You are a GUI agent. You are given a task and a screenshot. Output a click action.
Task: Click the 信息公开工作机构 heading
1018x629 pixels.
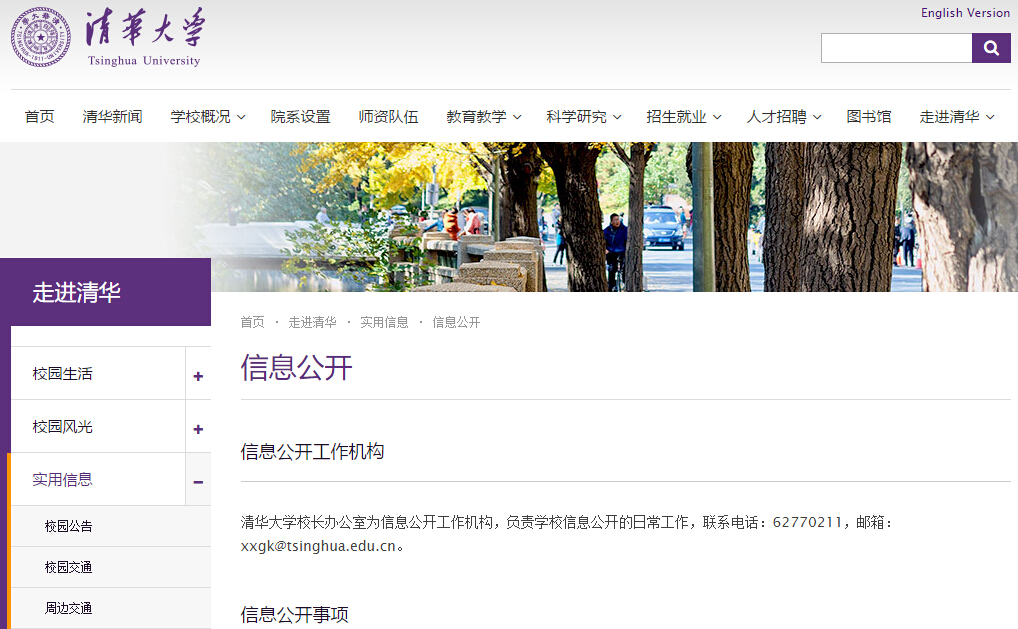(312, 452)
